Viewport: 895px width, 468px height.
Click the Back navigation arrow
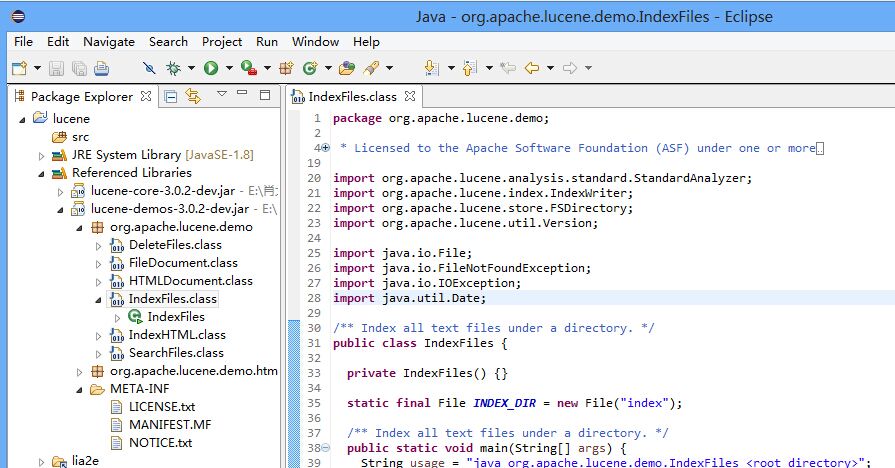point(532,68)
